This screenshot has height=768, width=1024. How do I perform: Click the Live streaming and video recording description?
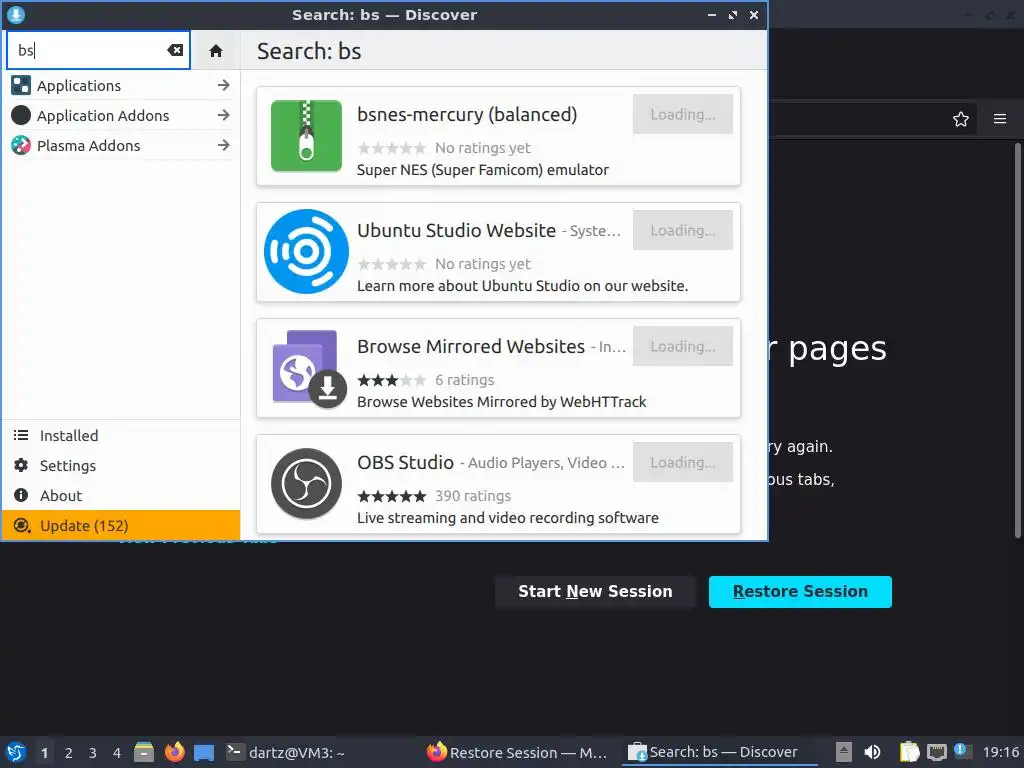[x=507, y=518]
